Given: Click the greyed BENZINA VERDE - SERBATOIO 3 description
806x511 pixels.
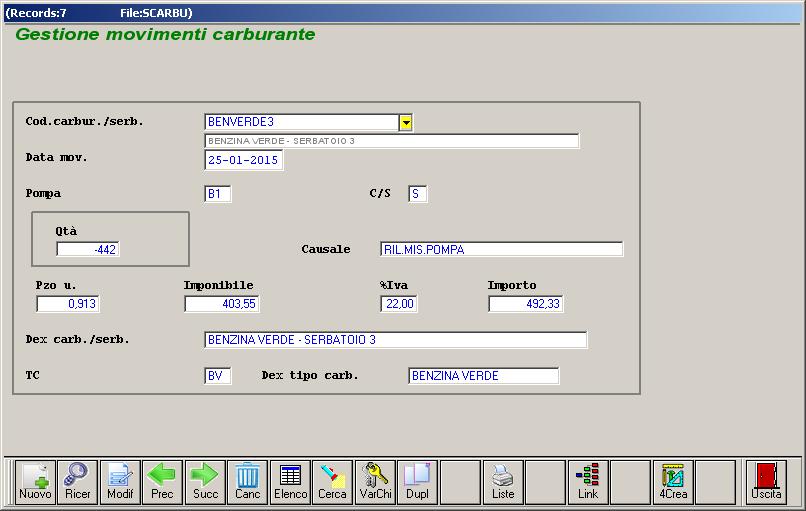Looking at the screenshot, I should 392,141.
